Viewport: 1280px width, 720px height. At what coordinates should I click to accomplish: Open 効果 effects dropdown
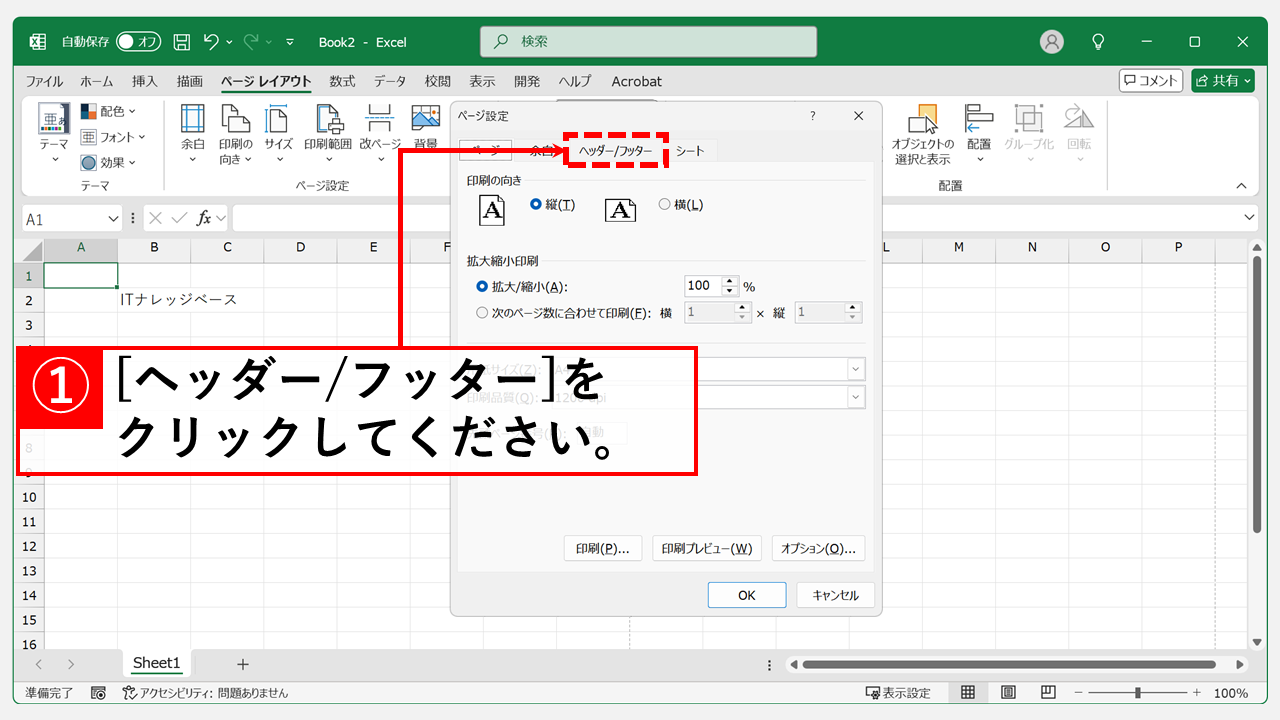pyautogui.click(x=109, y=162)
